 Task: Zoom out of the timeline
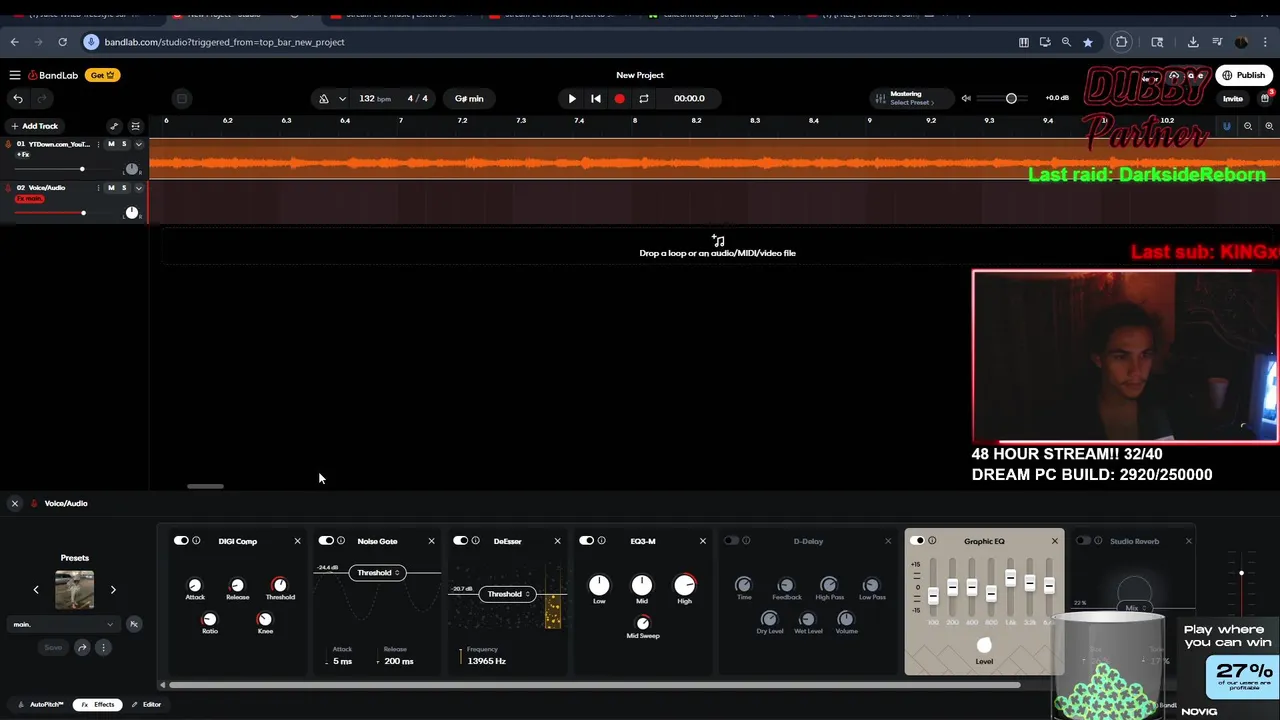1248,126
